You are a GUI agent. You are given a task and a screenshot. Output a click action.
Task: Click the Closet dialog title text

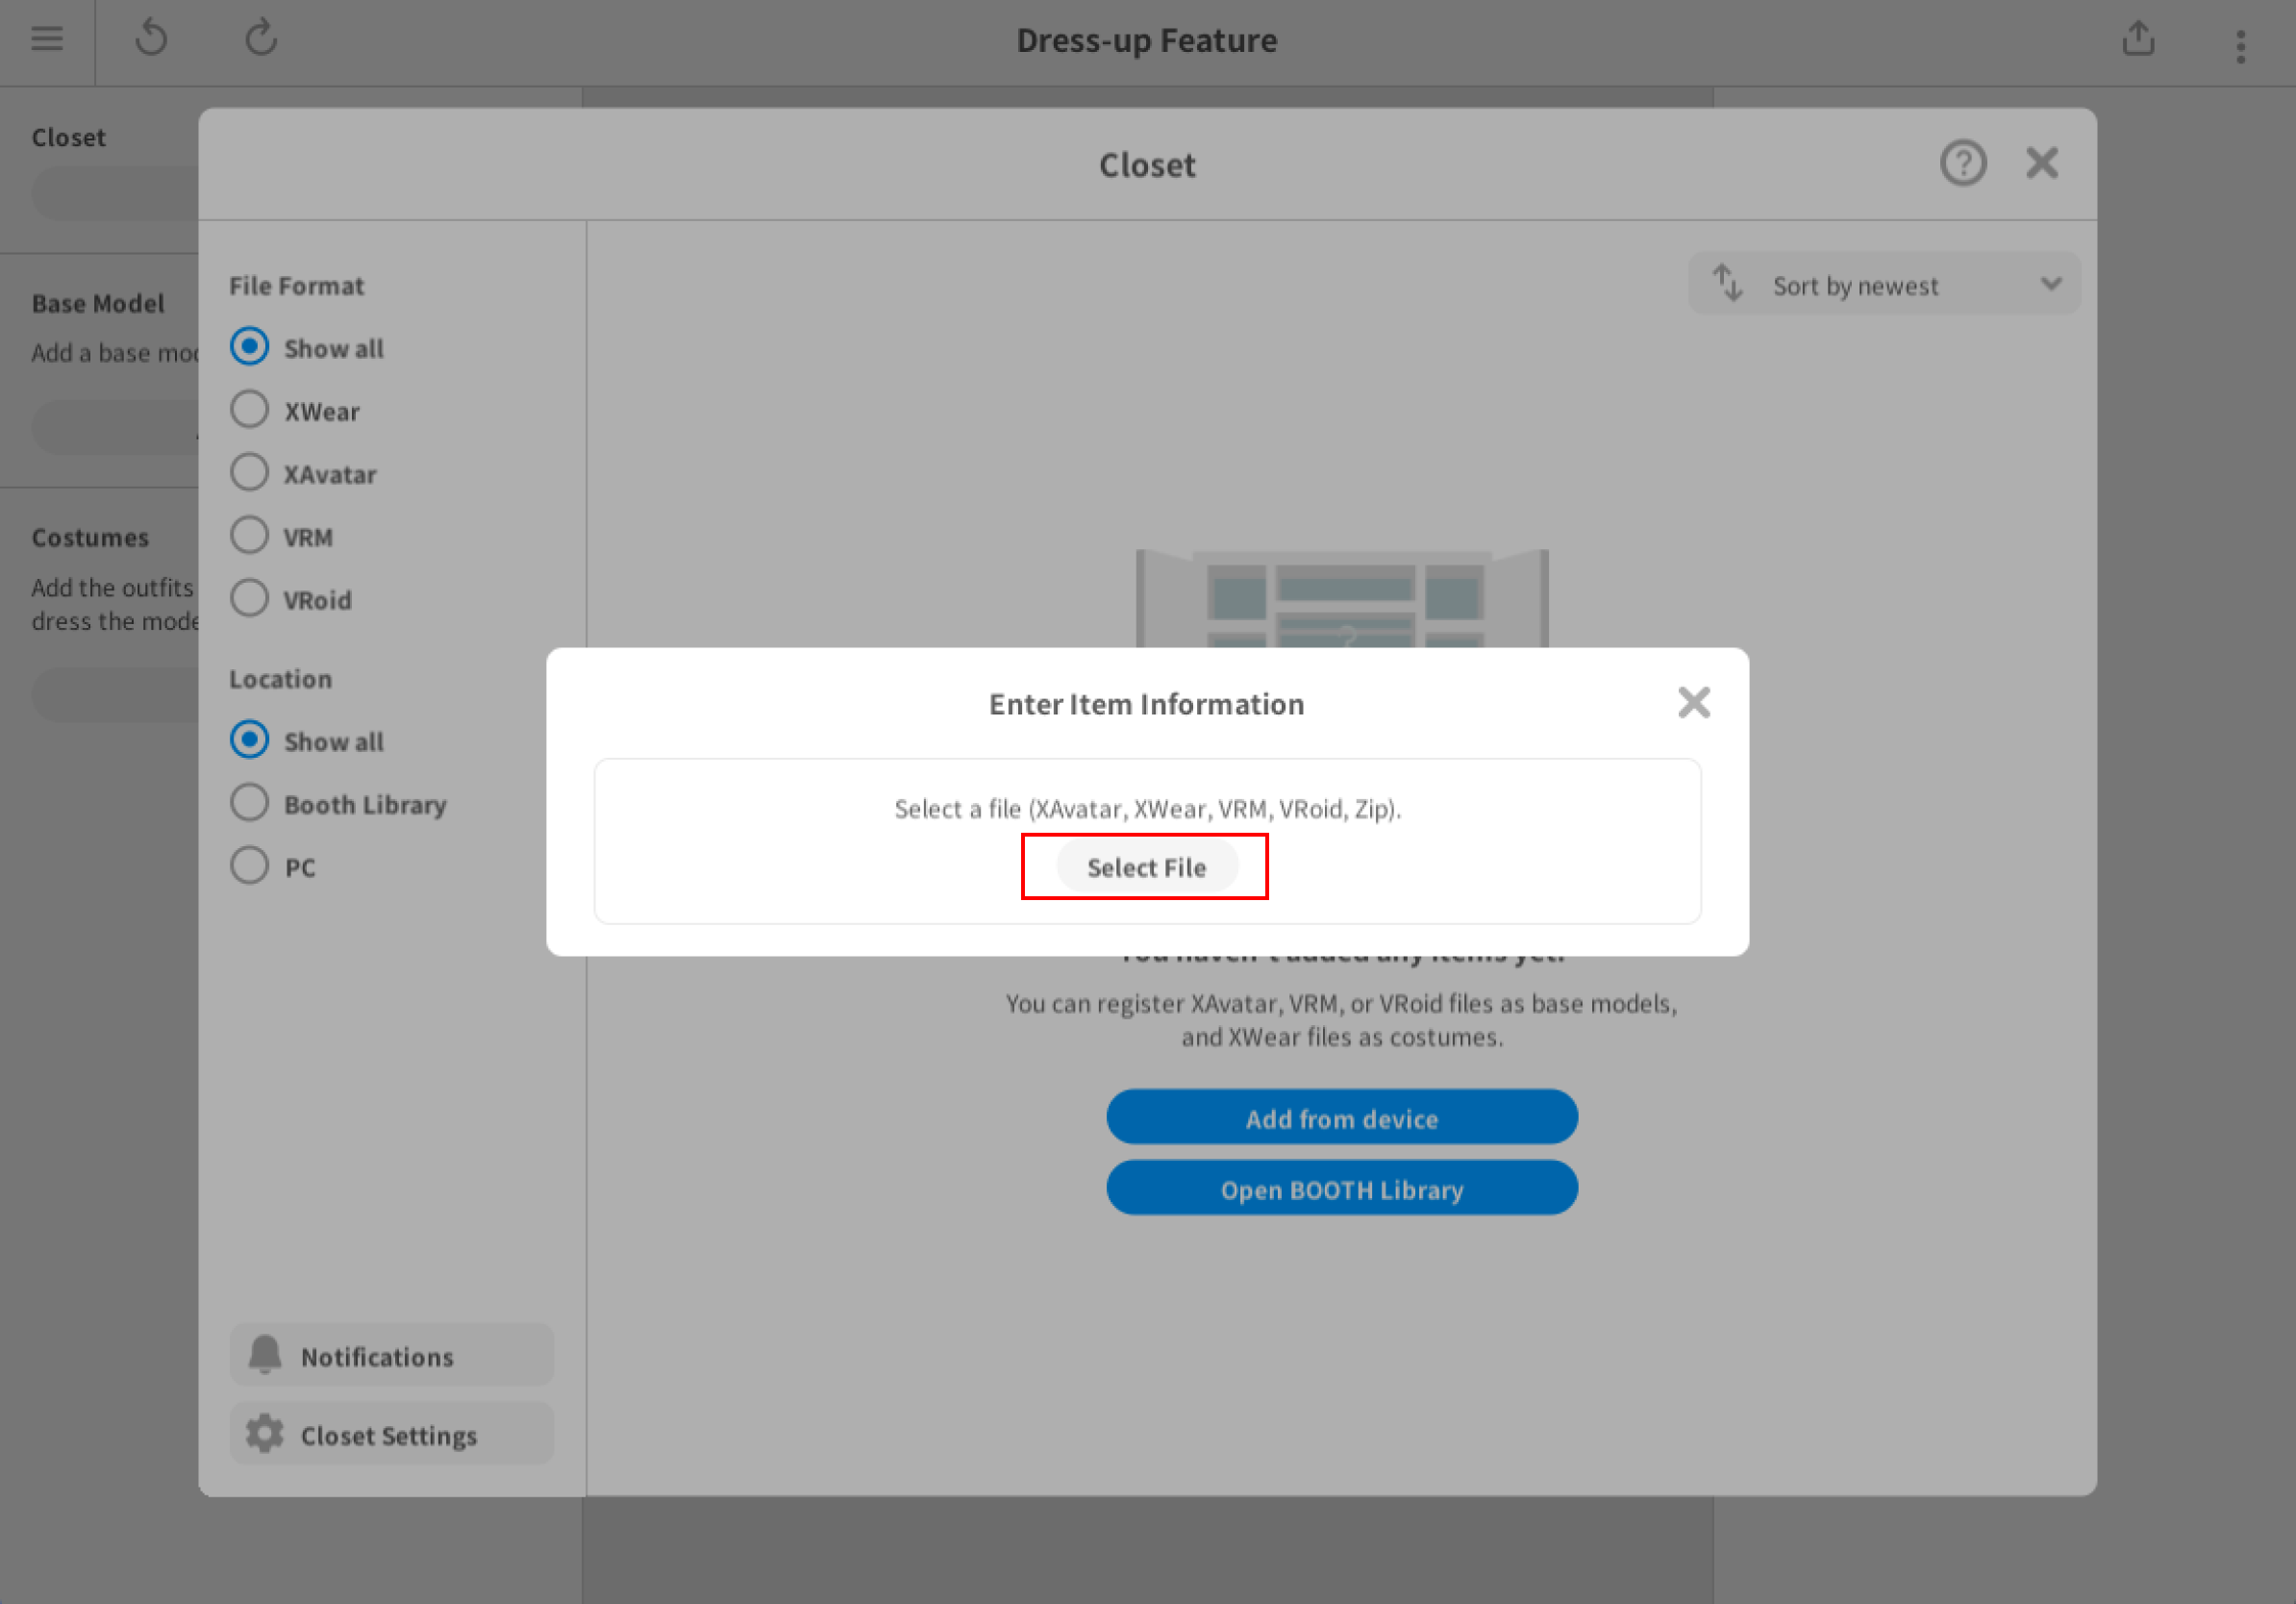click(1147, 165)
